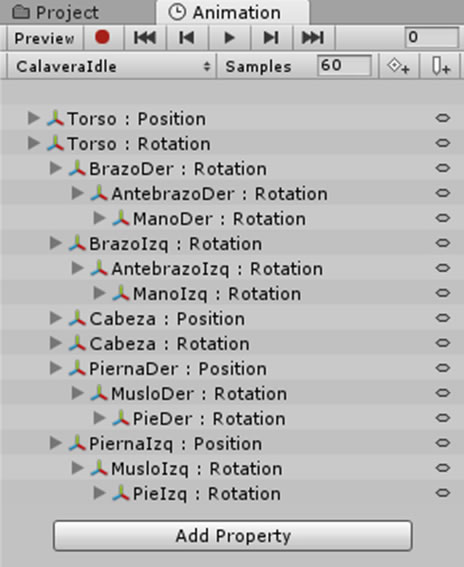The image size is (464, 567).
Task: Jump to the last keyframe
Action: (313, 37)
